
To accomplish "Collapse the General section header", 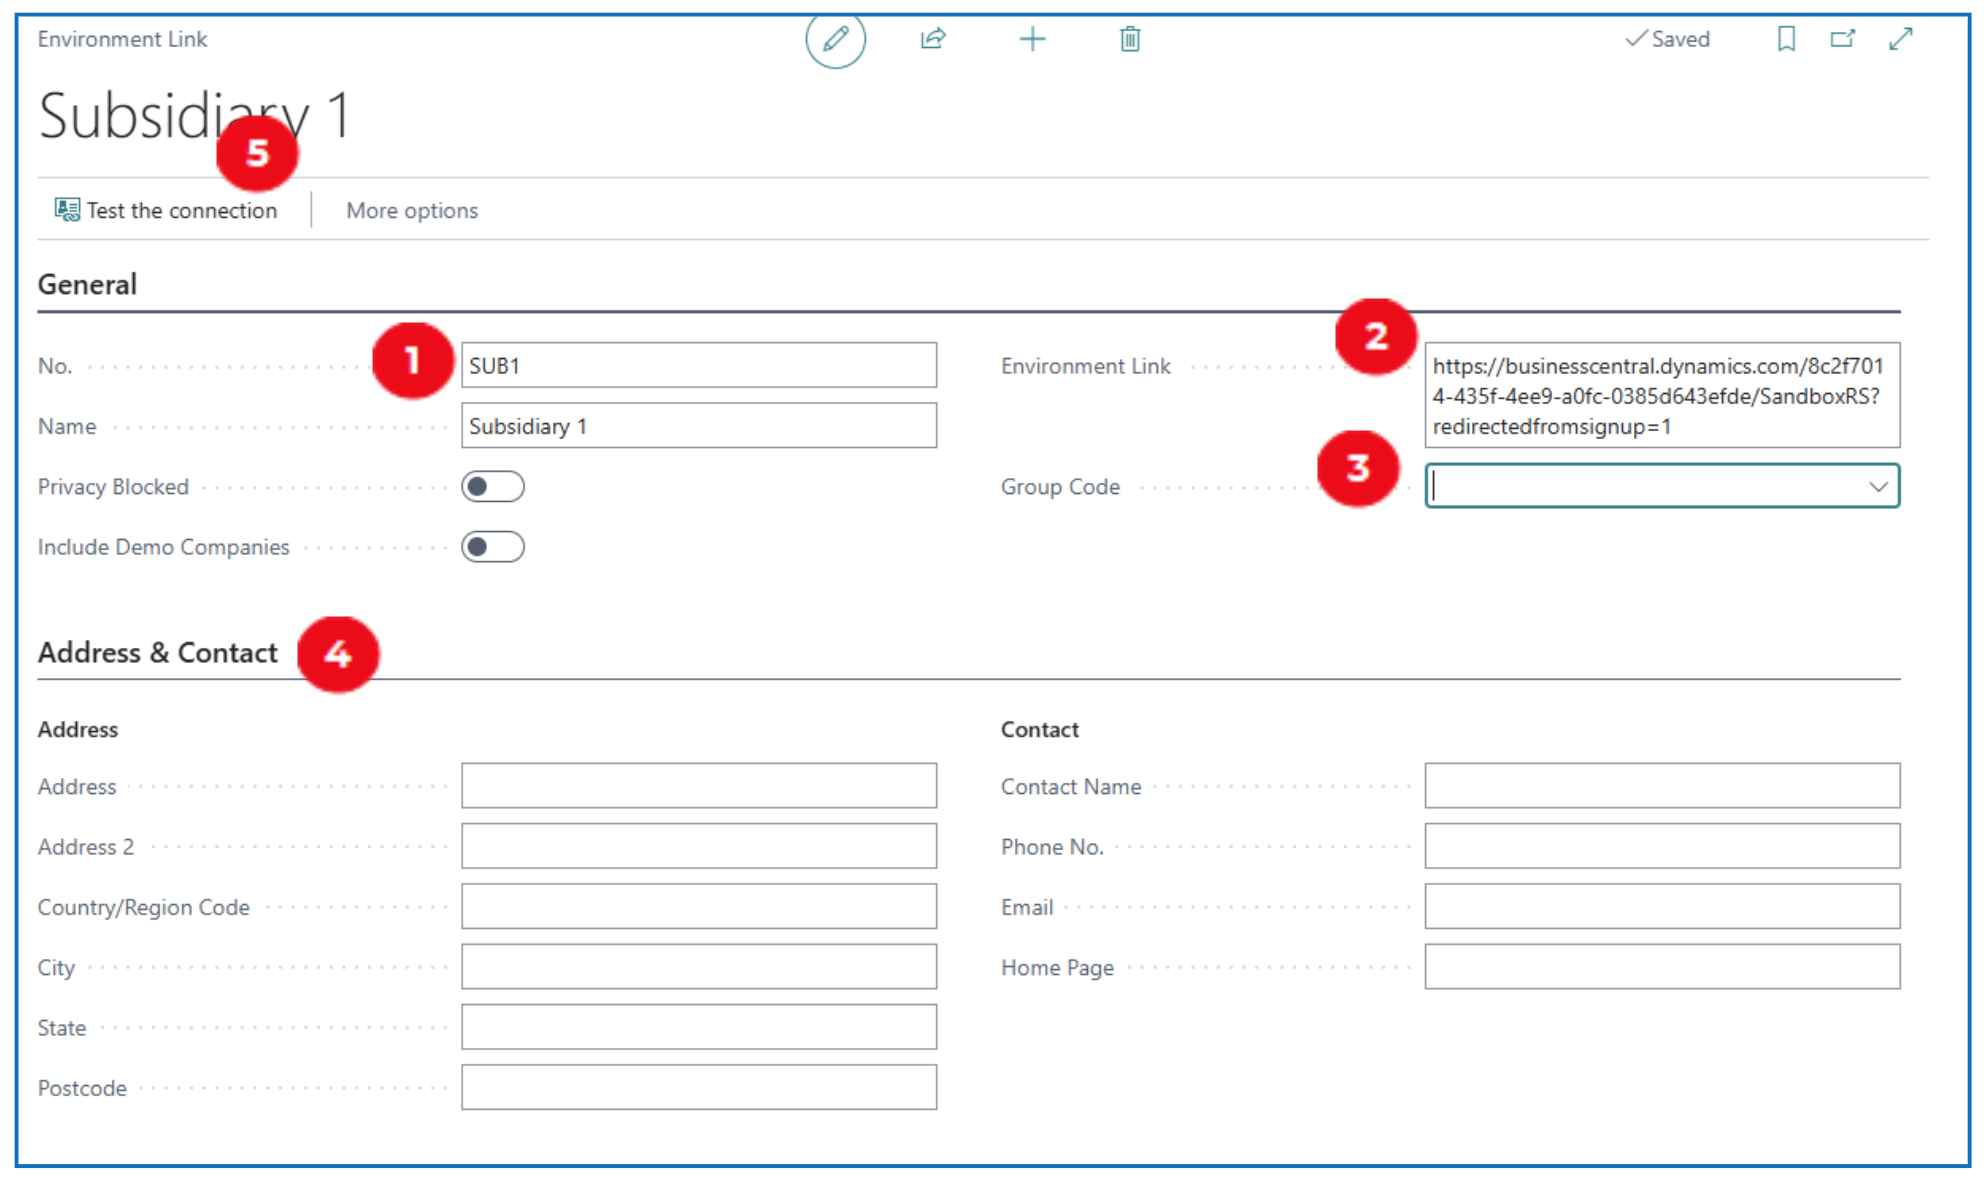I will click(x=88, y=285).
